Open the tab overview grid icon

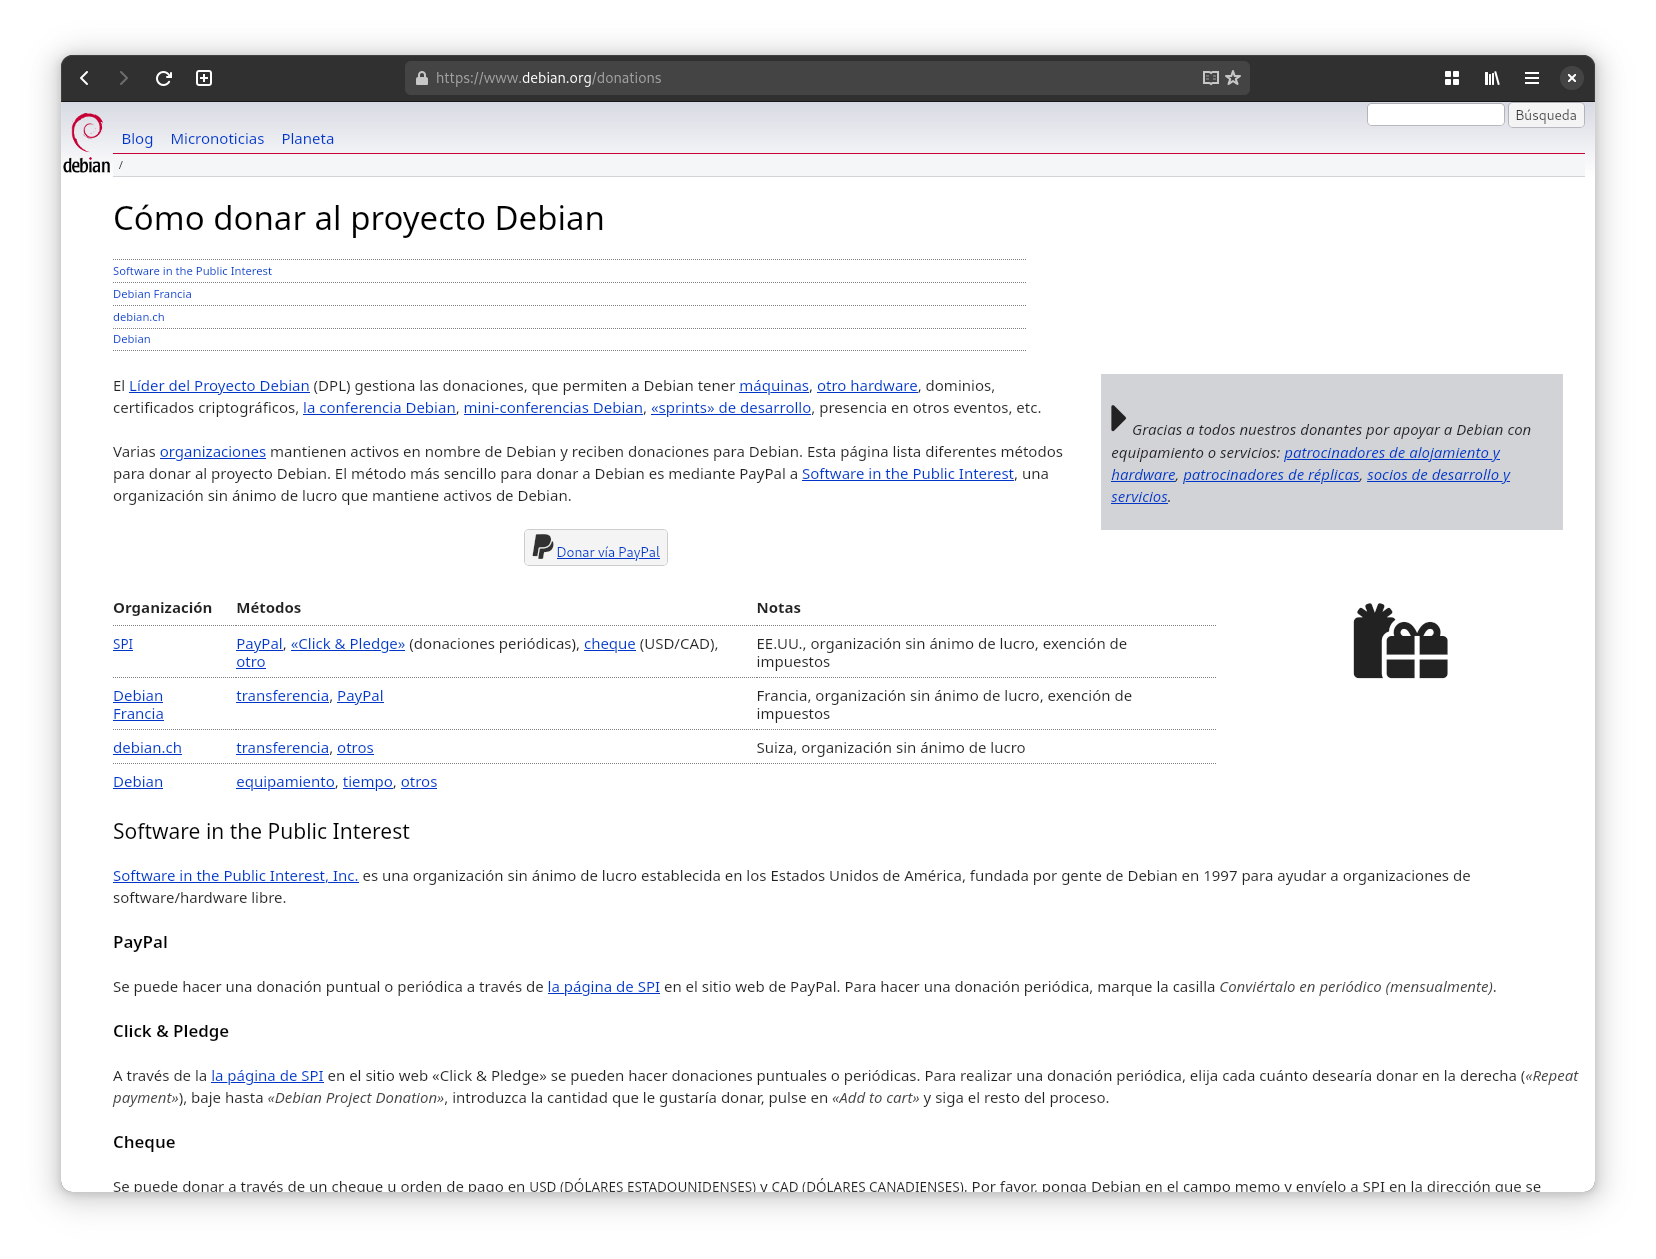coord(1452,78)
